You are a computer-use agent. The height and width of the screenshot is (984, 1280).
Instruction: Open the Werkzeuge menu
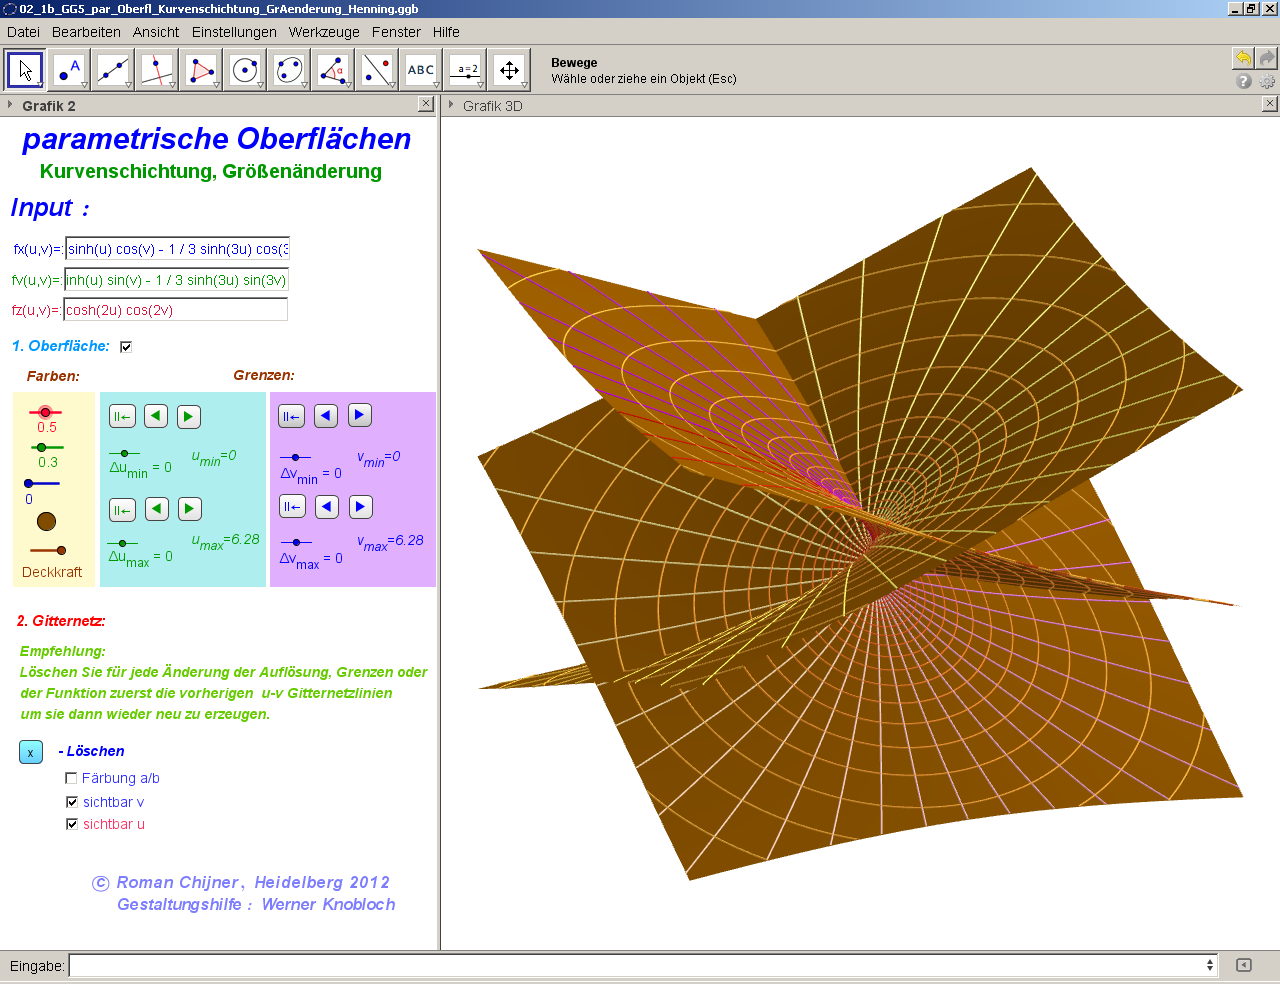[324, 32]
